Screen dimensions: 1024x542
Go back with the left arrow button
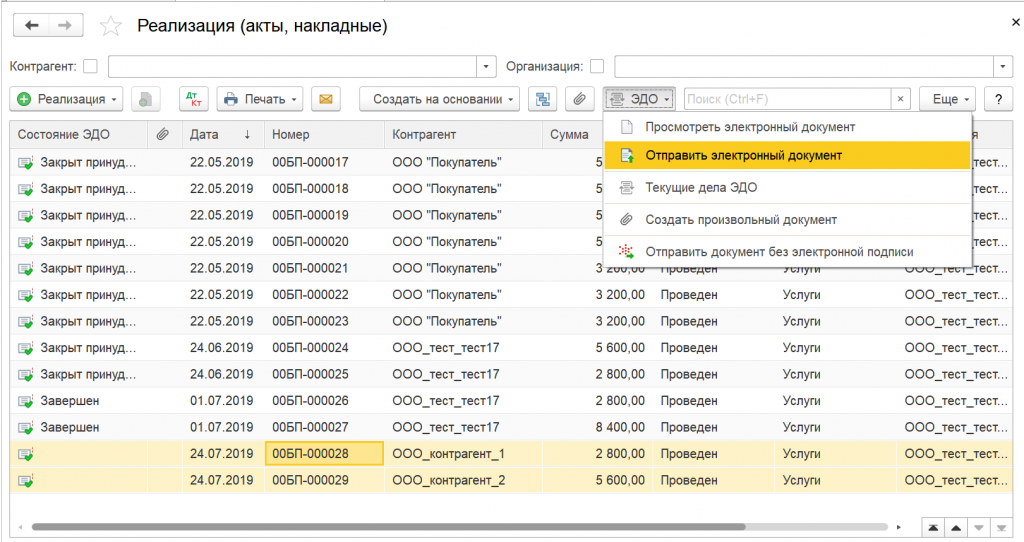31,25
